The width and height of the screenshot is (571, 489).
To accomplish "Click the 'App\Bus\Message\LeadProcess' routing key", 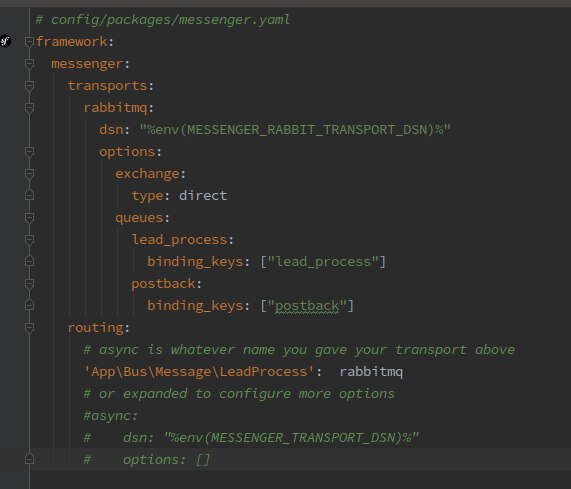I will pyautogui.click(x=198, y=372).
